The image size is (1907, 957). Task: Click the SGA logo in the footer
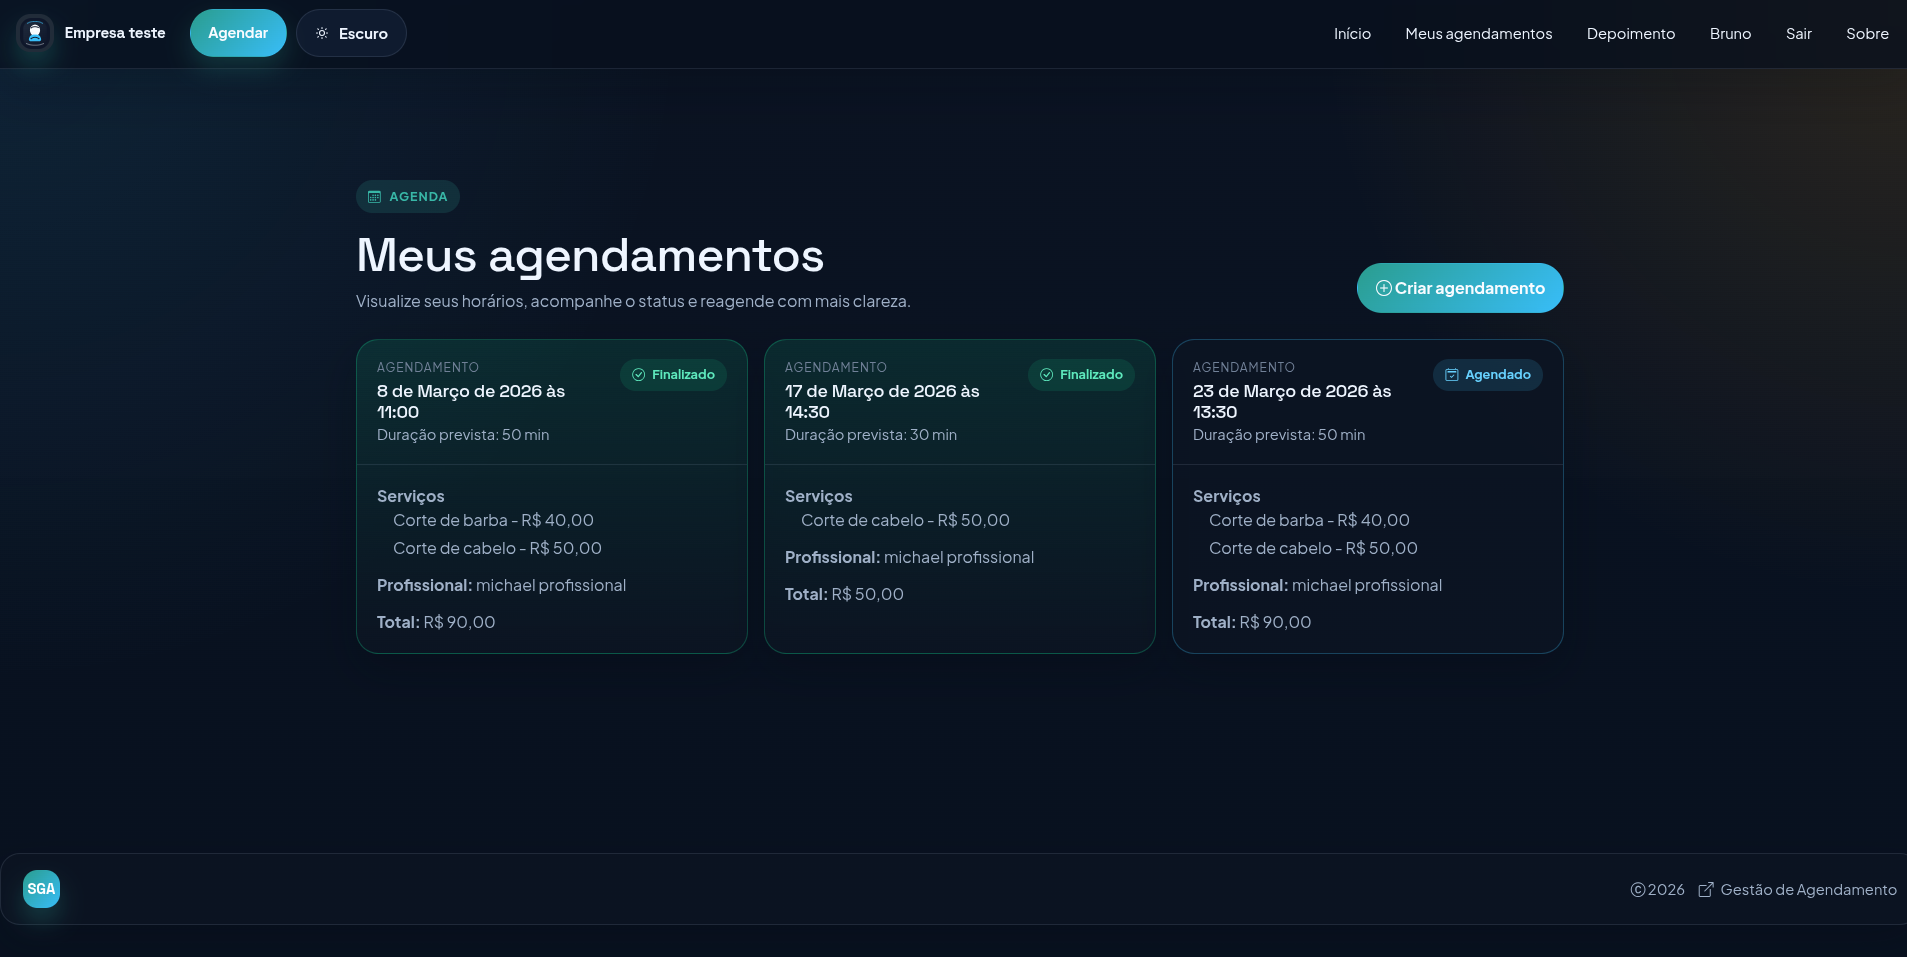coord(40,888)
